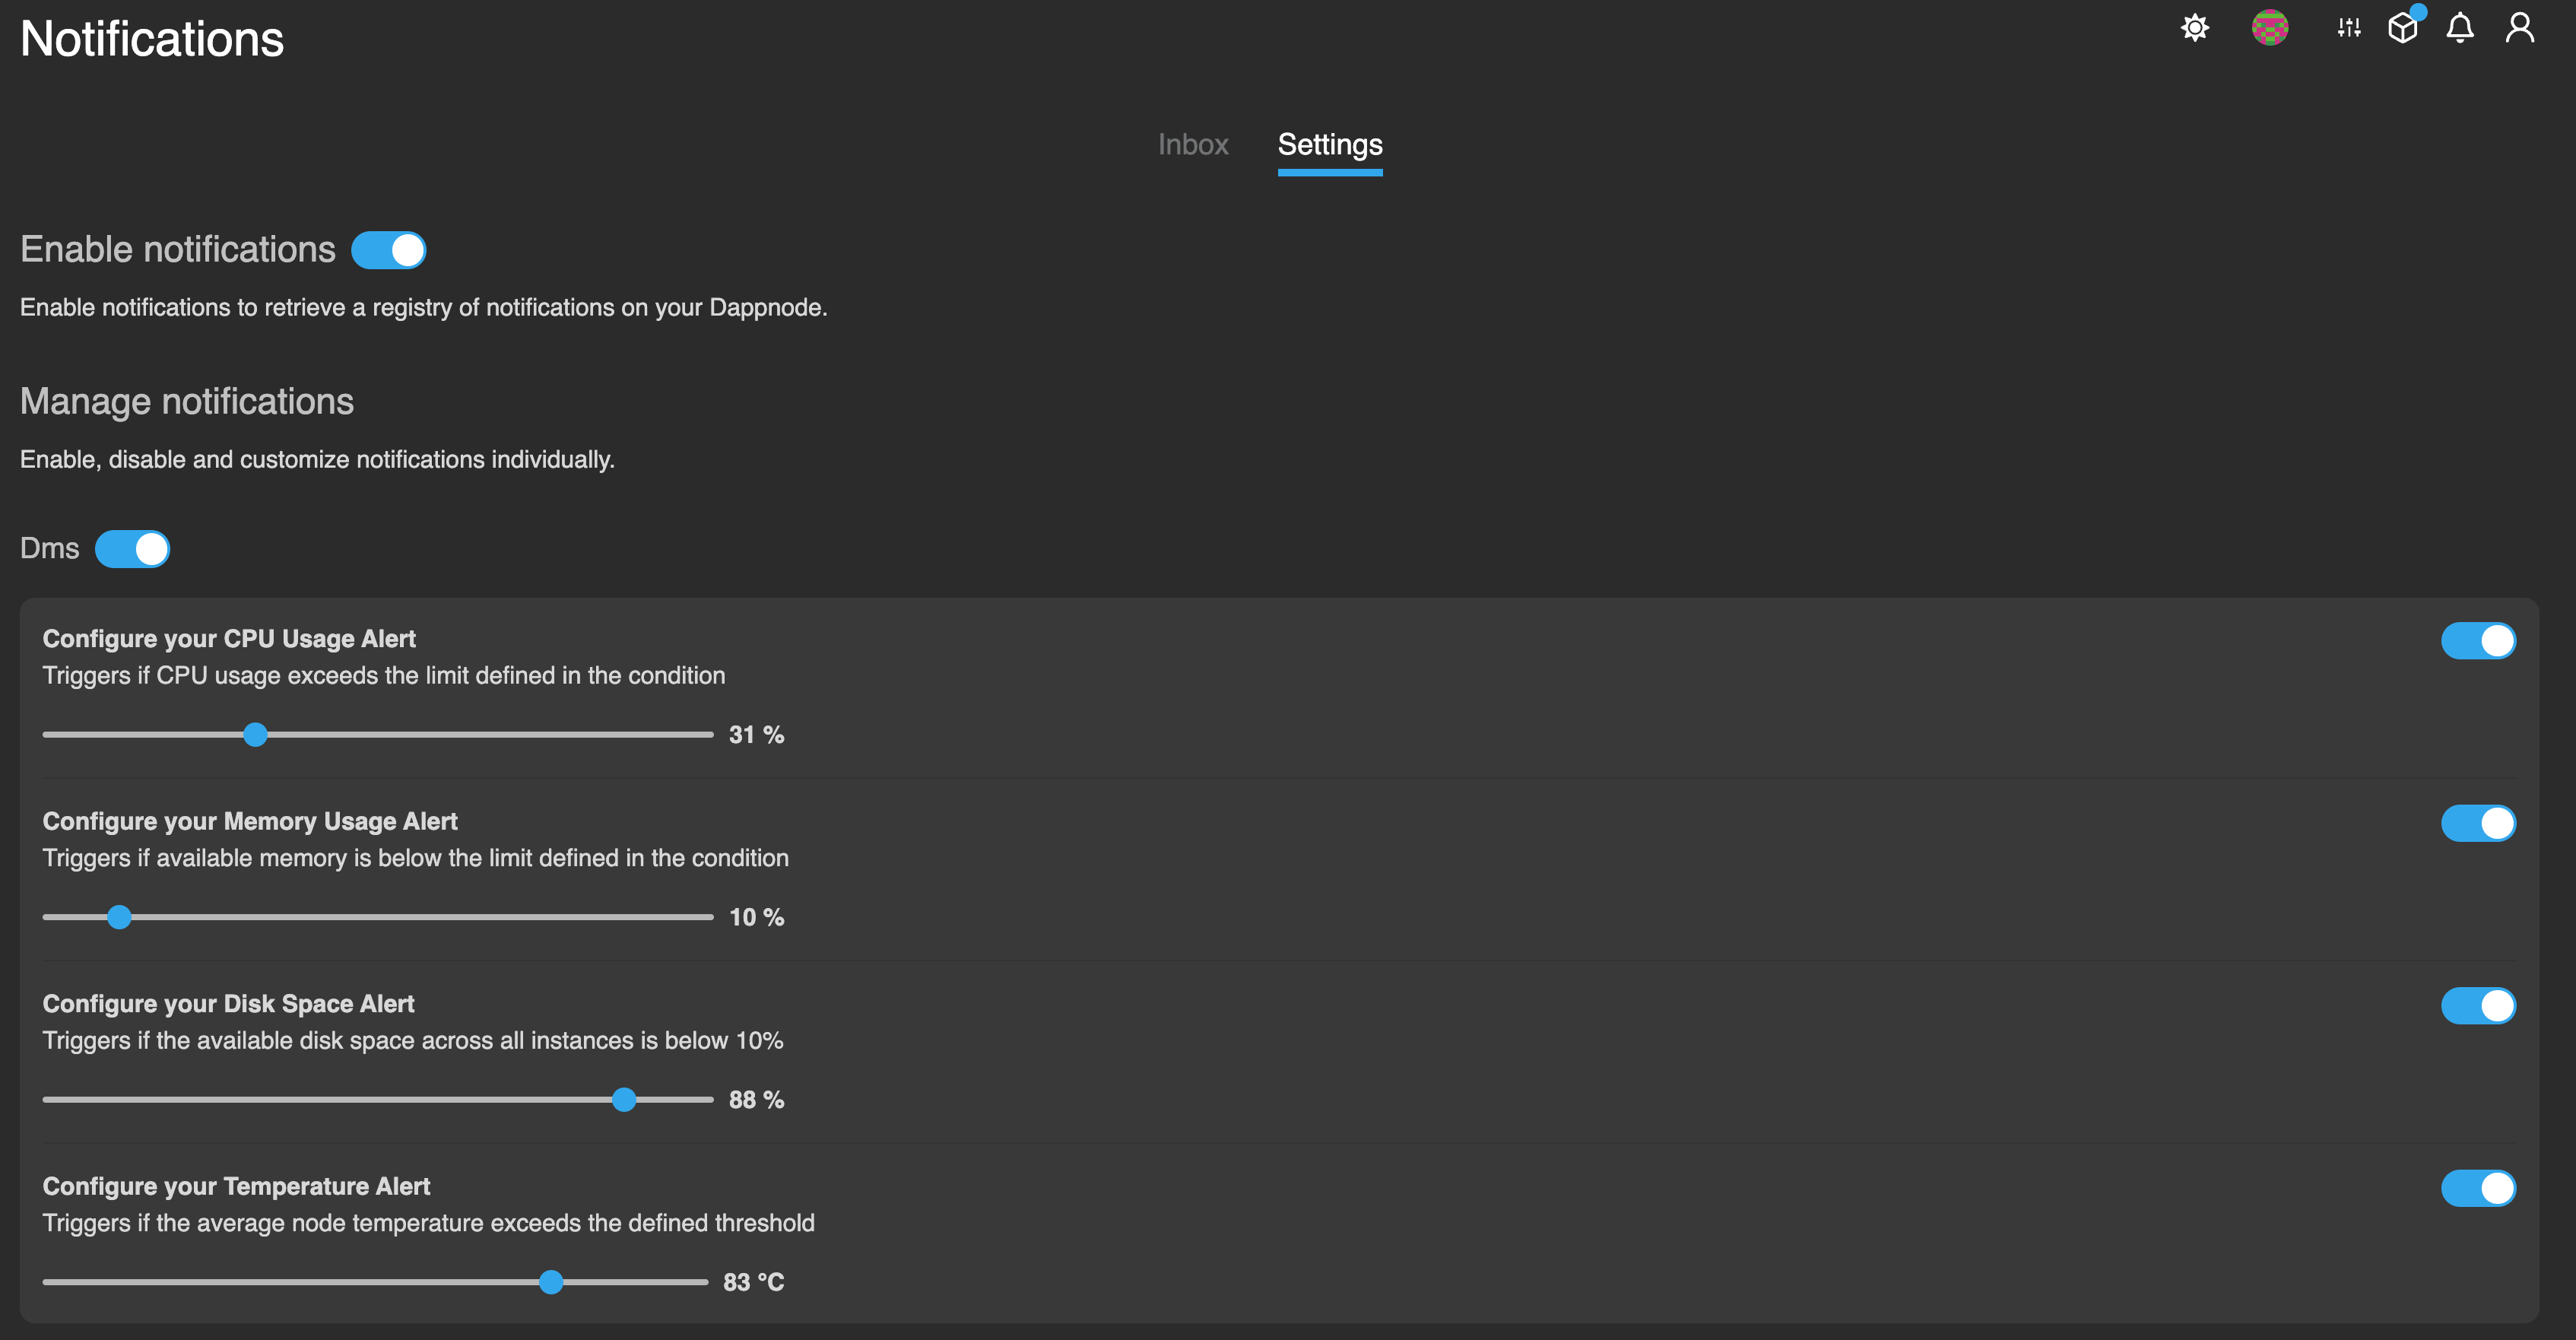
Task: Click the Dappnode identicon avatar
Action: 2270,27
